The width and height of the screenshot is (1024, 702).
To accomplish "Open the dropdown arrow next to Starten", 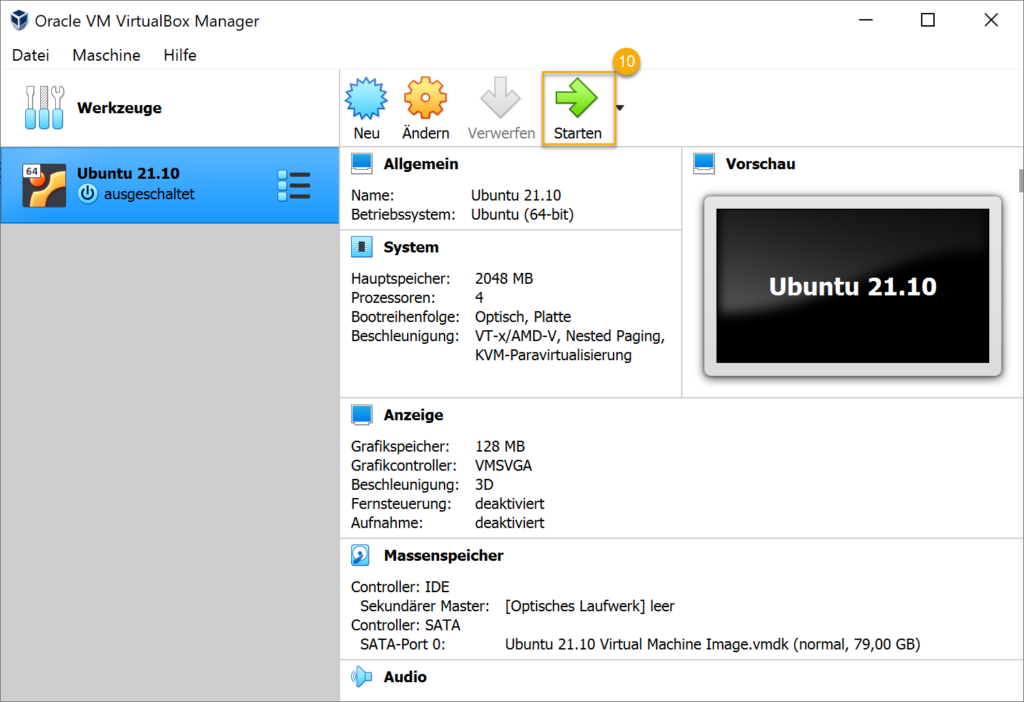I will [x=620, y=108].
